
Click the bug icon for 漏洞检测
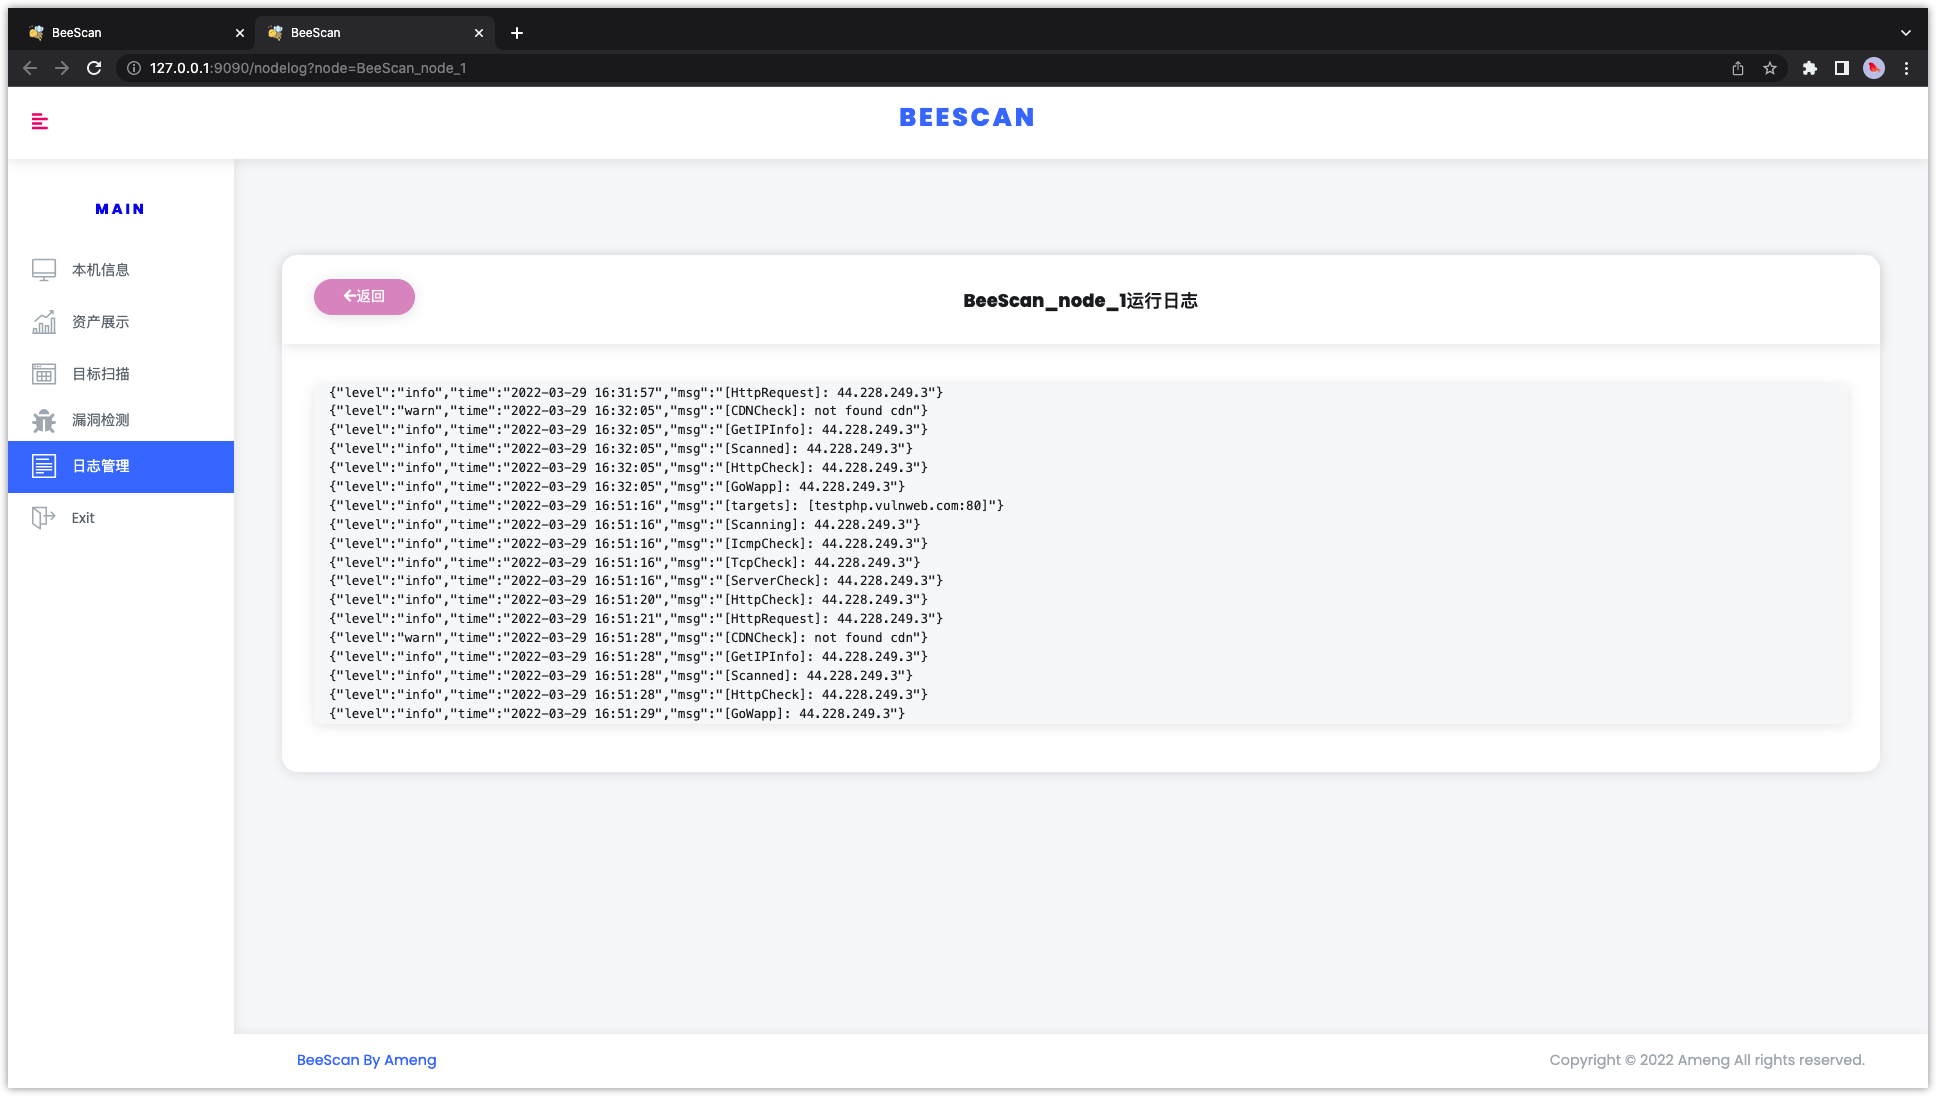[44, 421]
